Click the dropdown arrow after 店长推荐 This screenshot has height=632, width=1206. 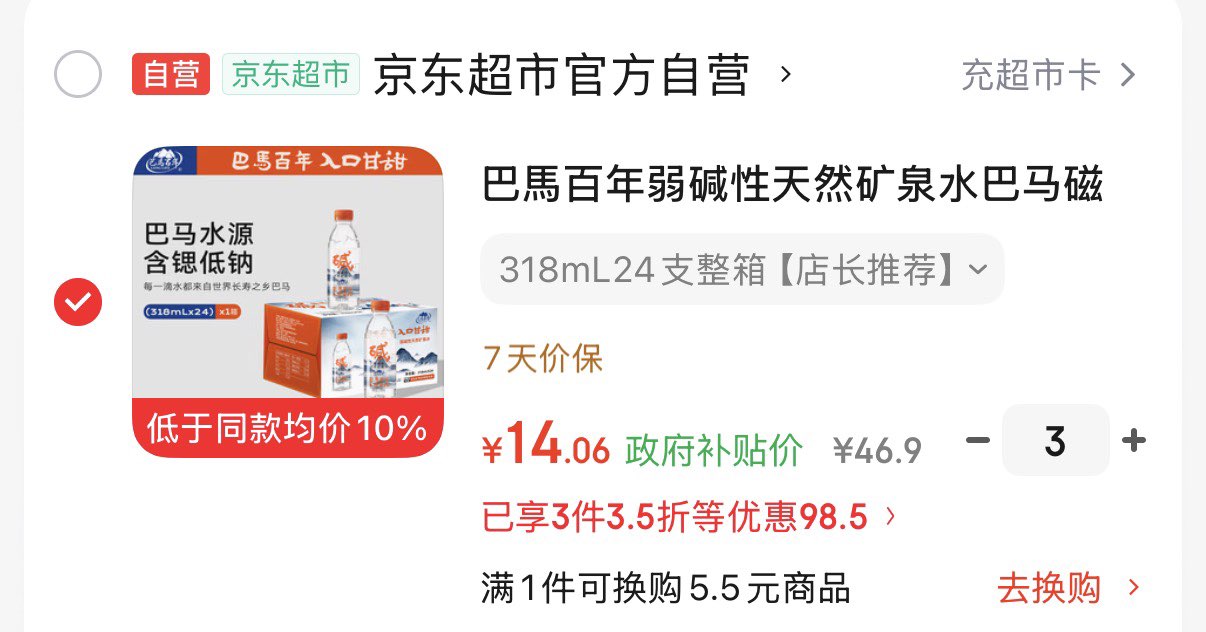click(x=978, y=270)
